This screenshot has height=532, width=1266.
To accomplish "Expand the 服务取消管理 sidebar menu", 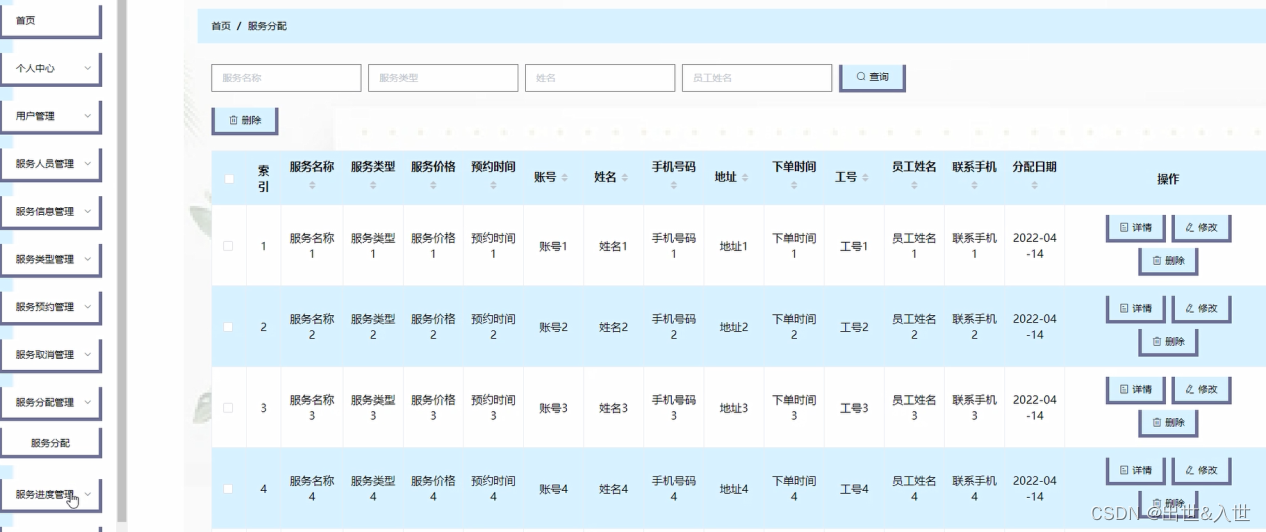I will (50, 355).
